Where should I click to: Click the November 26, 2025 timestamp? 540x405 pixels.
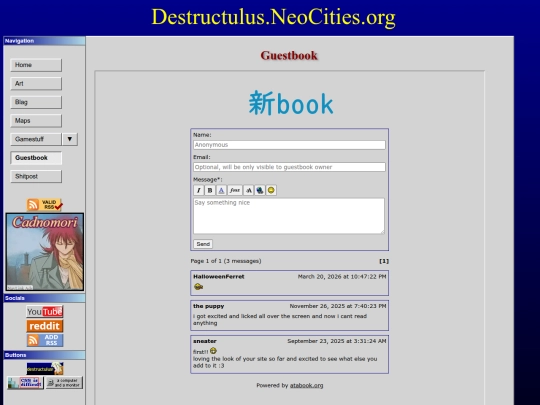(338, 306)
